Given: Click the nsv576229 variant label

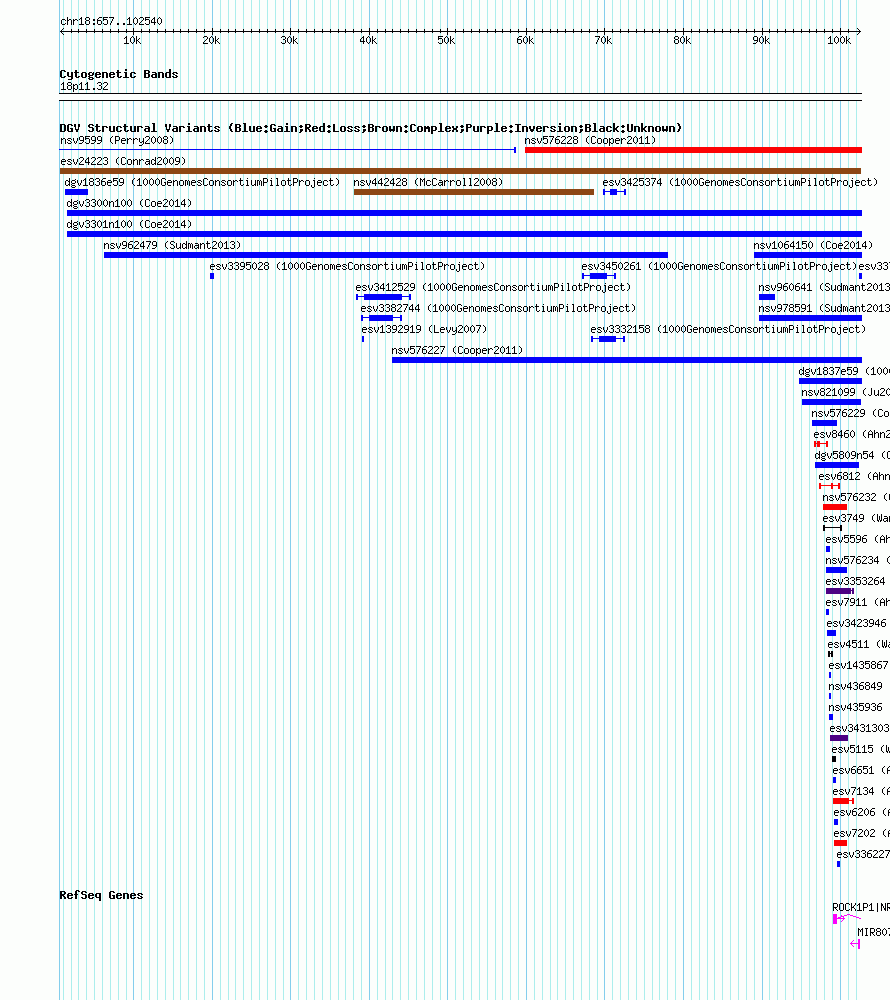Looking at the screenshot, I should coord(850,414).
